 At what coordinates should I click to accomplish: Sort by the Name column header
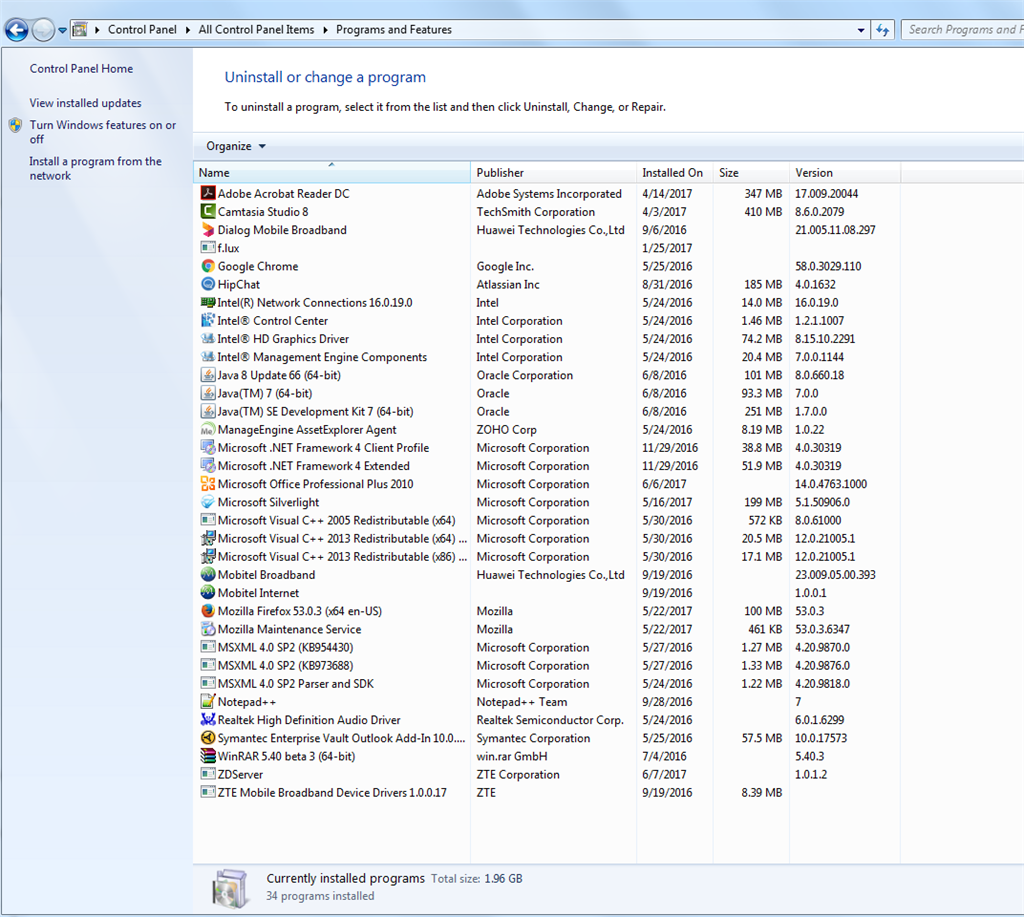tap(332, 172)
